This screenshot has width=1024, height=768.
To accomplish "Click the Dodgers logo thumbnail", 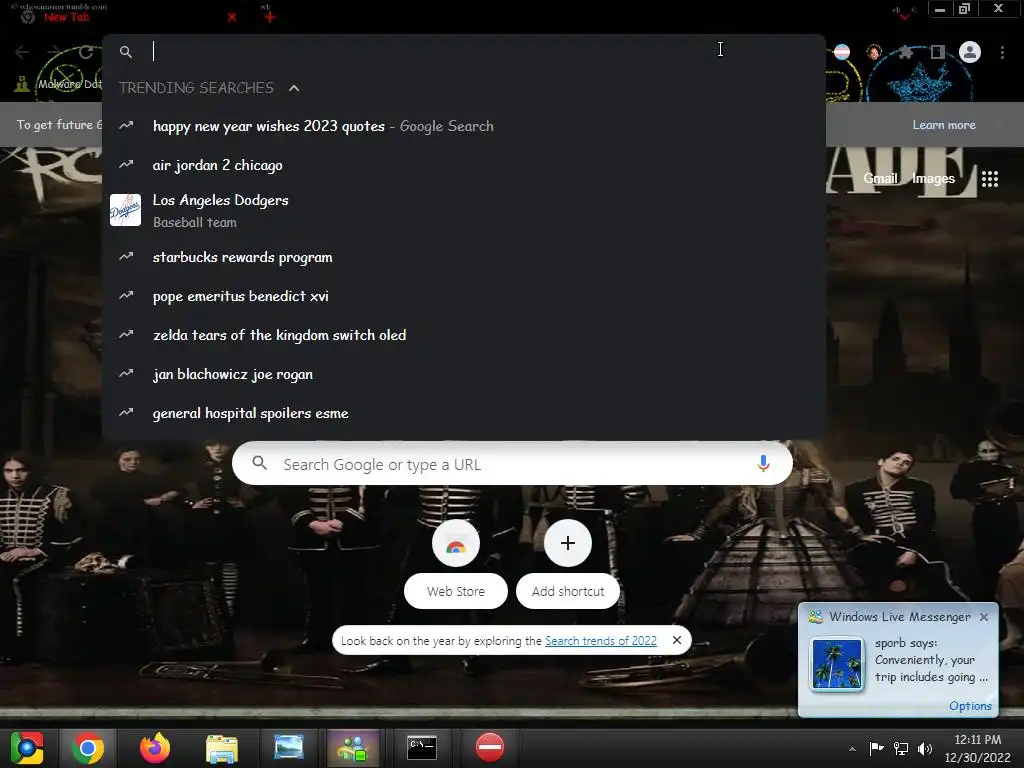I will pos(125,210).
